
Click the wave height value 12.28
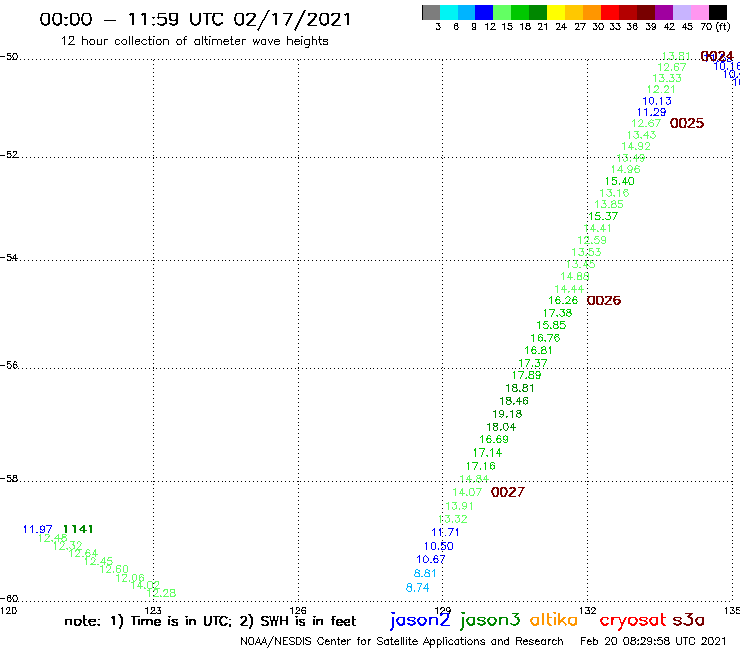(x=161, y=593)
